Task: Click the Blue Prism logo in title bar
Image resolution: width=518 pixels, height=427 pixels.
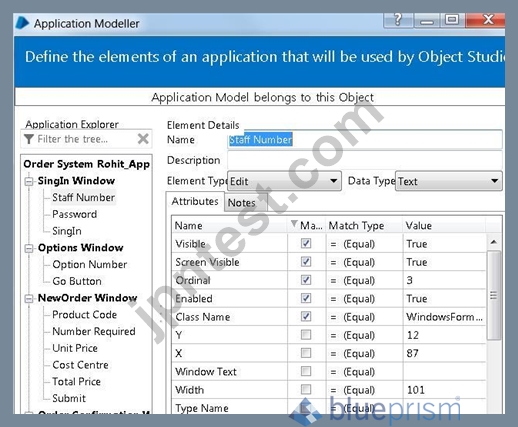Action: 22,23
